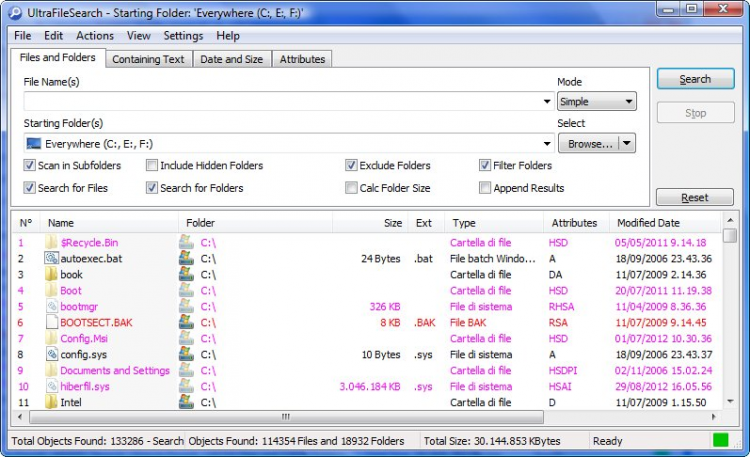Click the Ext column header
750x457 pixels.
click(x=426, y=223)
